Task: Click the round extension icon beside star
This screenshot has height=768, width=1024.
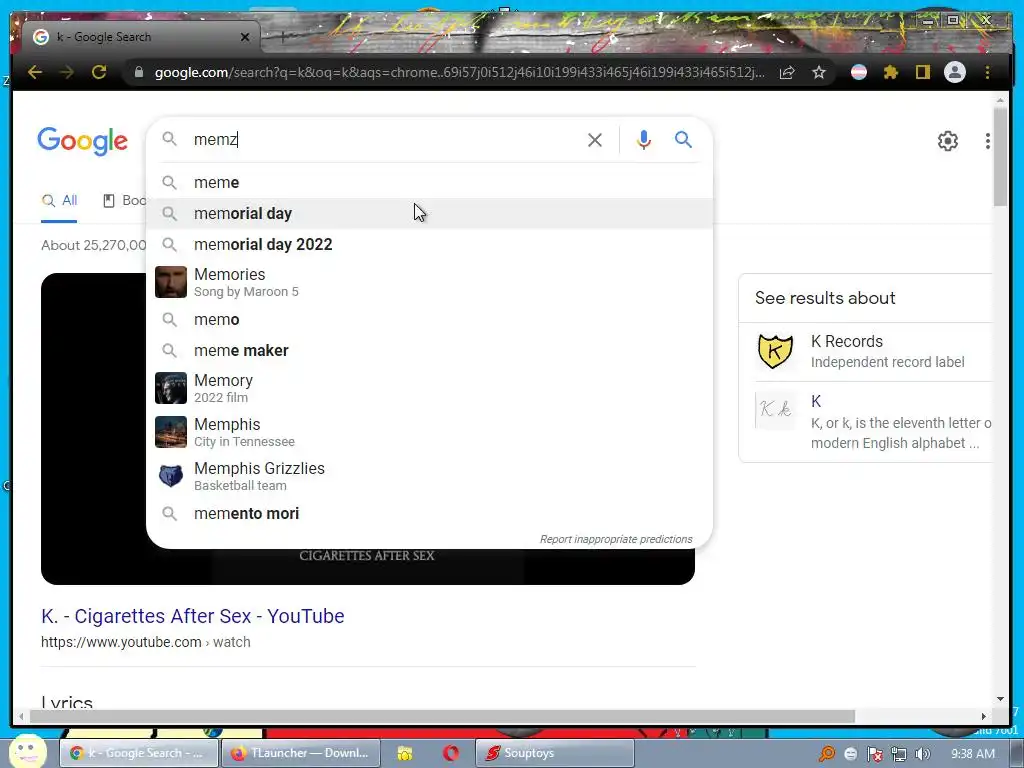Action: (859, 72)
